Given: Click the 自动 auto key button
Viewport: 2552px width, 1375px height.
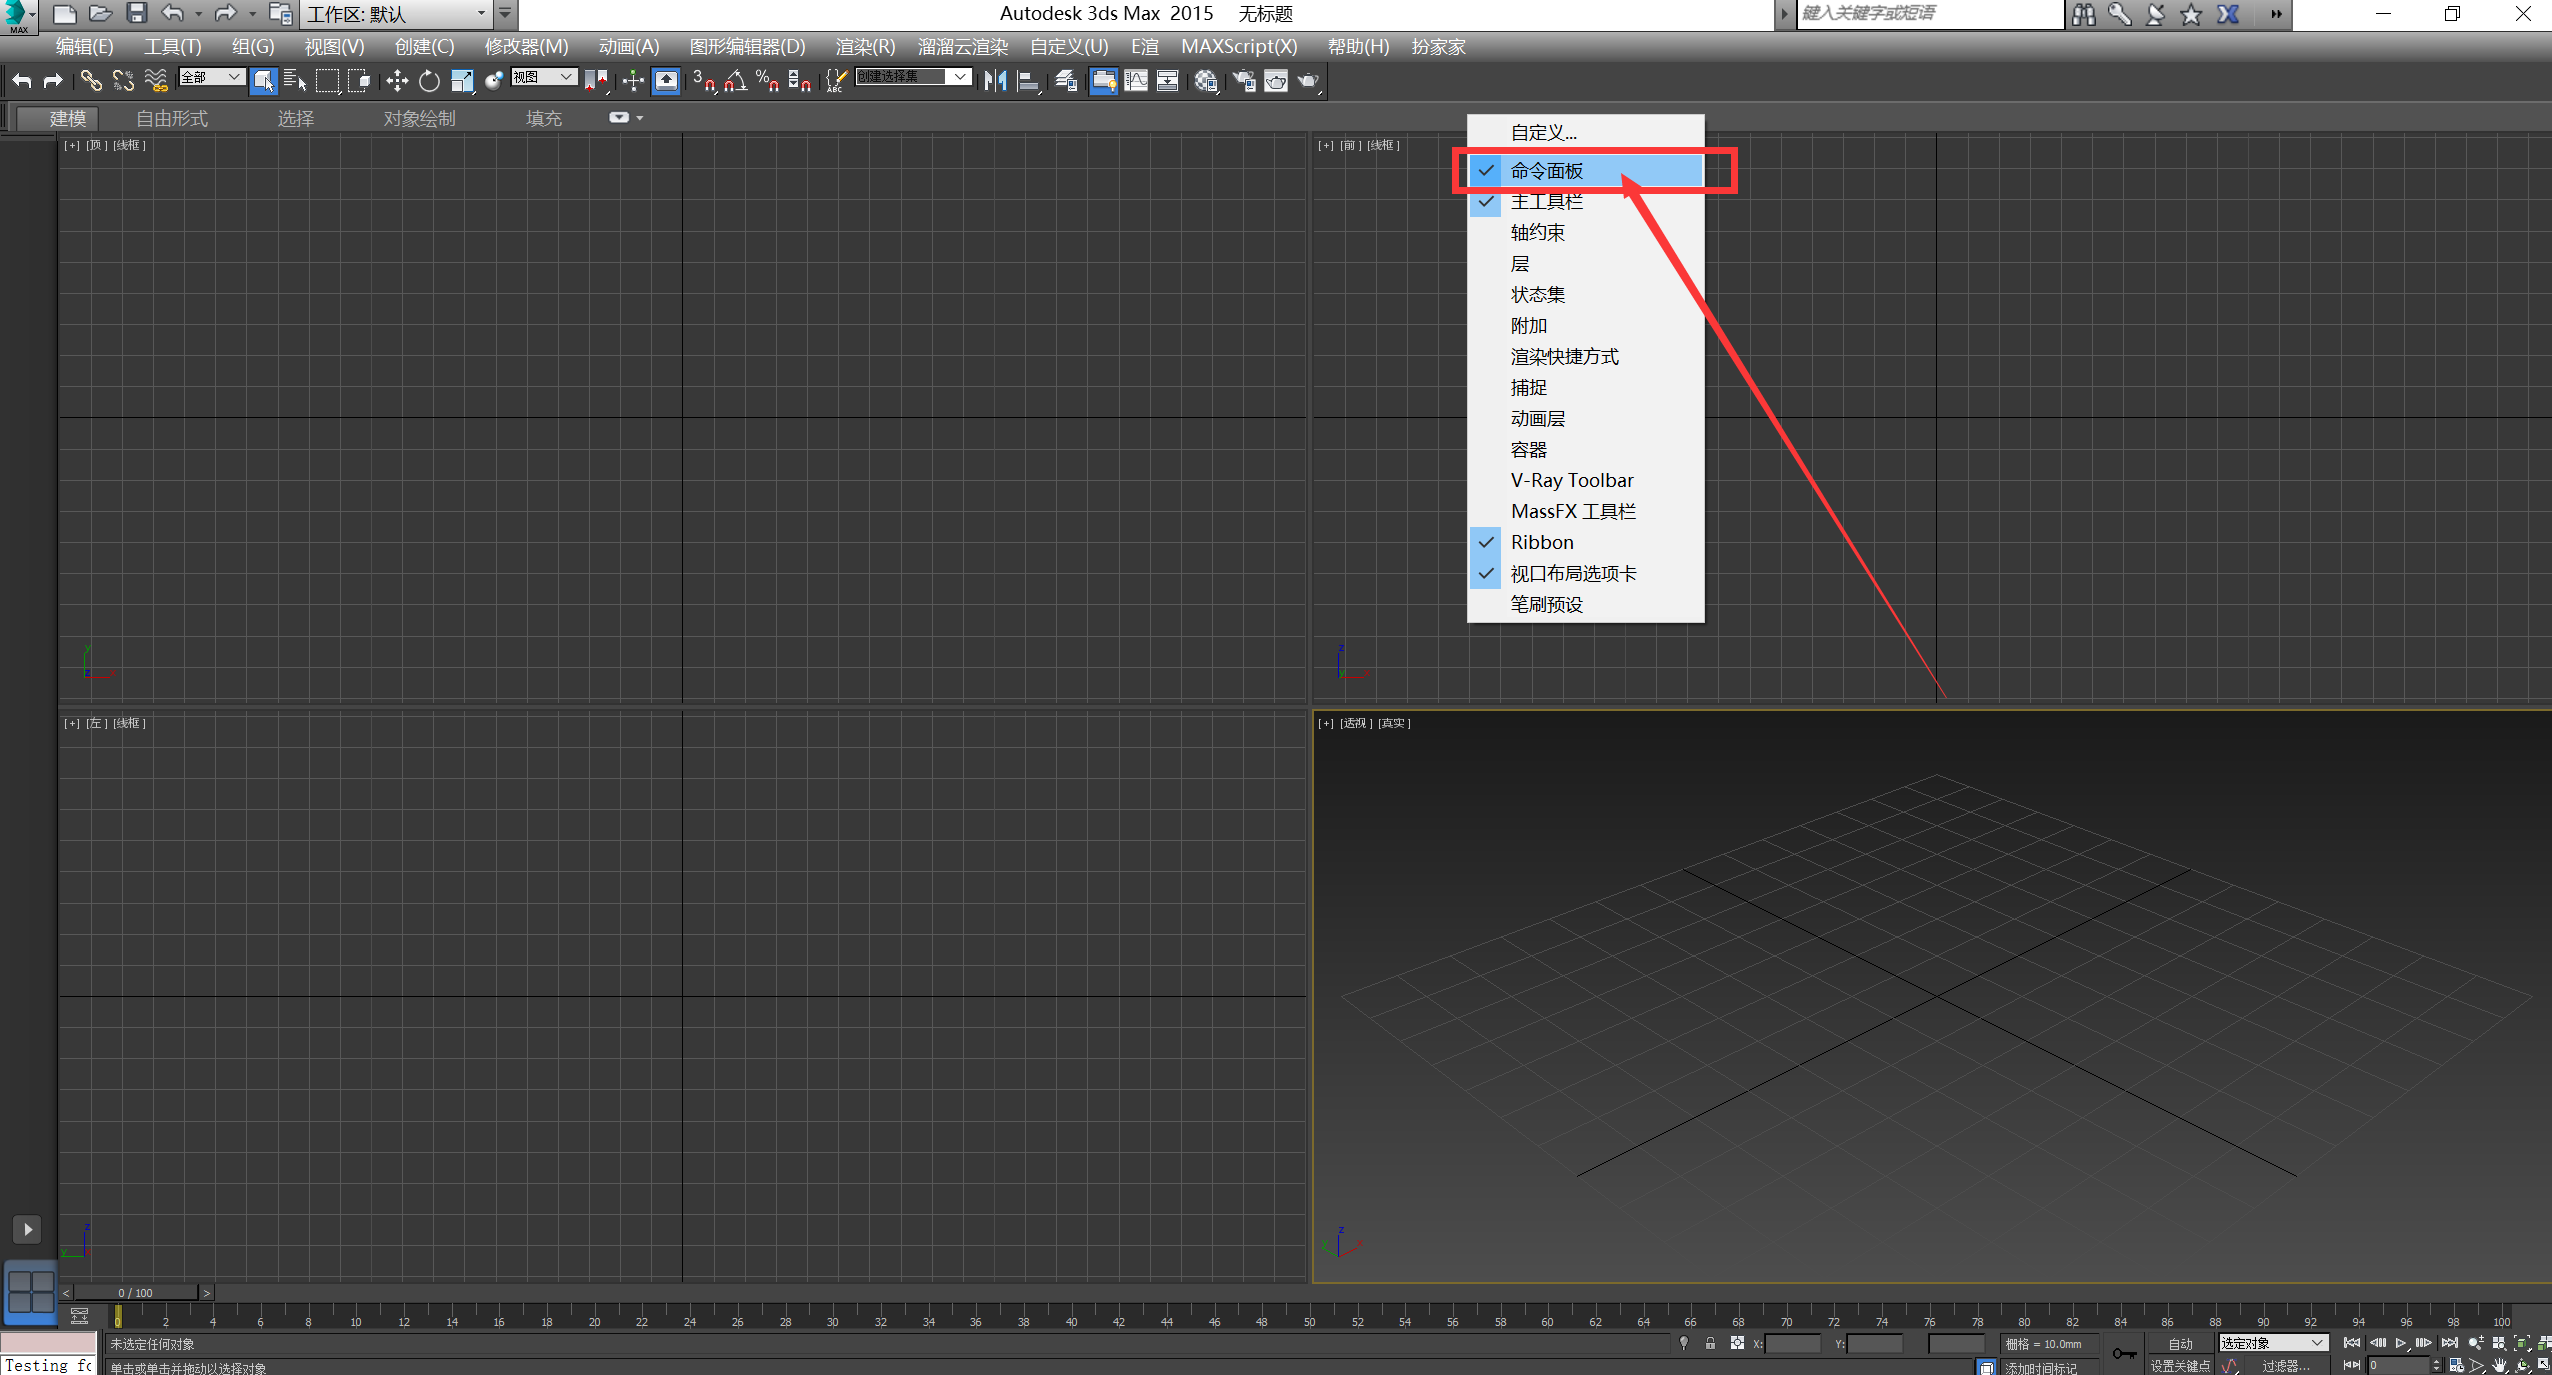Looking at the screenshot, I should coord(2180,1343).
